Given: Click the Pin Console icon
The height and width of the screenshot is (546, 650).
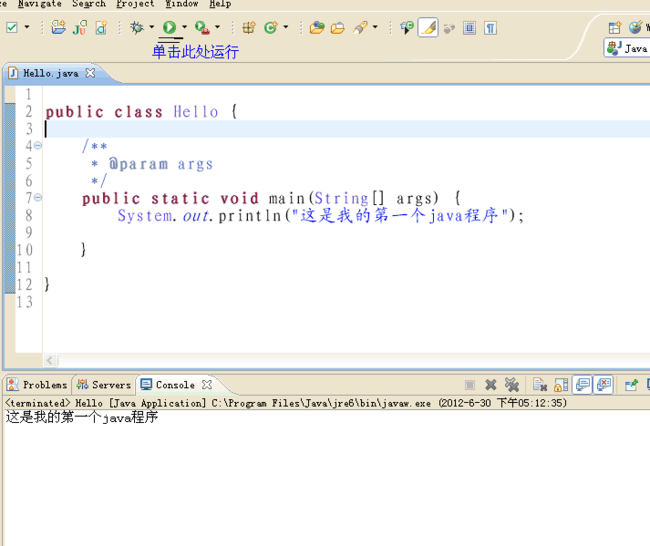Looking at the screenshot, I should (631, 385).
